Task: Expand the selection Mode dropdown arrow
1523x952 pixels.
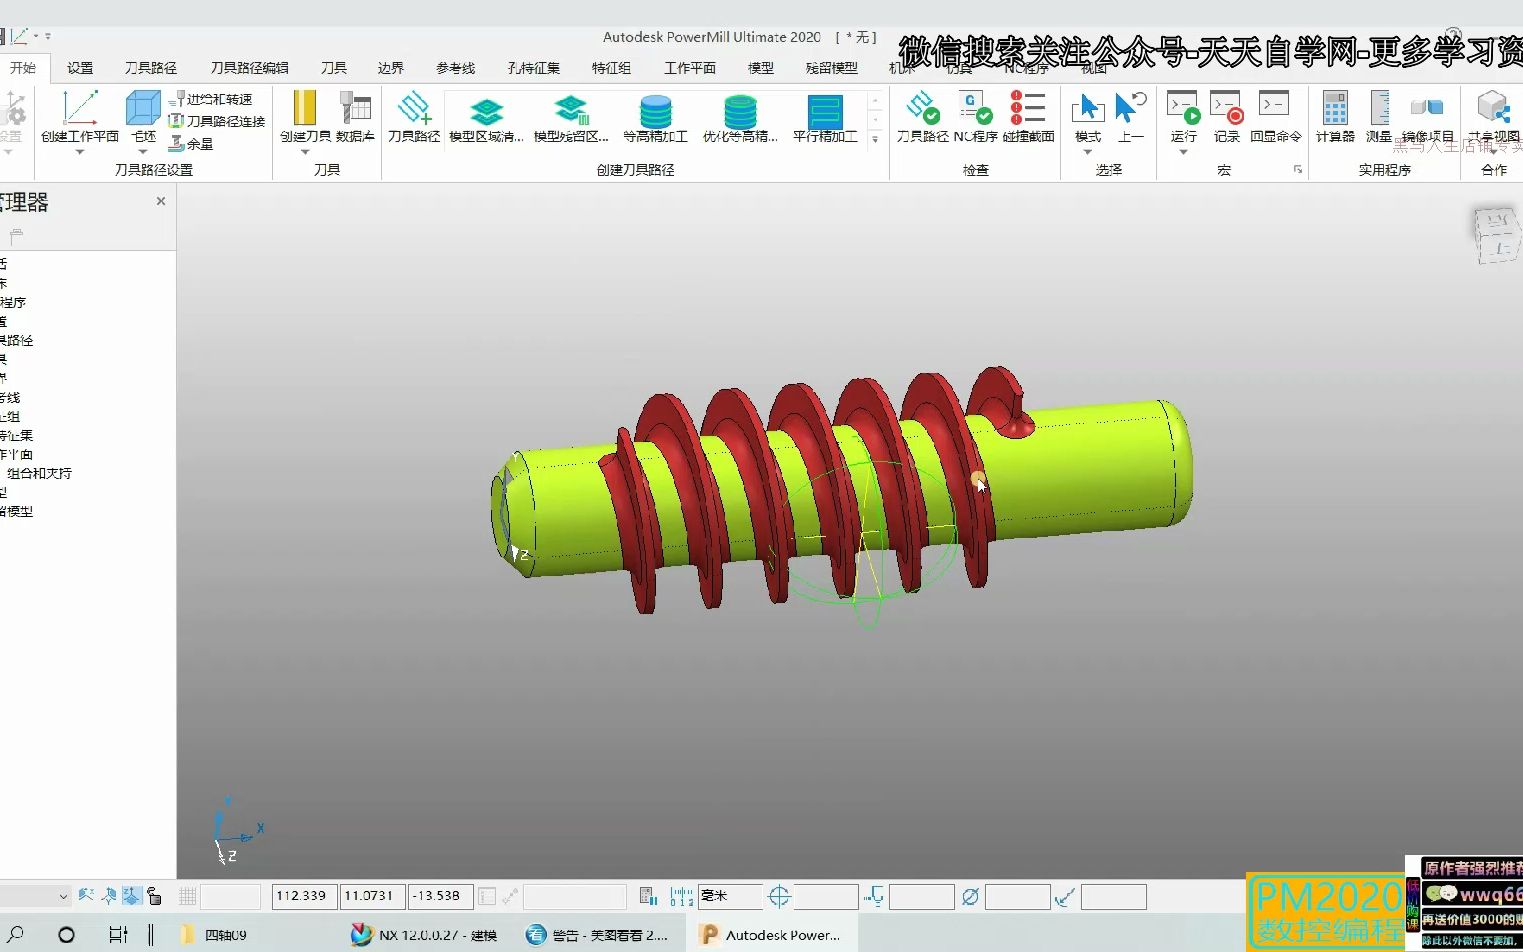Action: [x=1087, y=152]
